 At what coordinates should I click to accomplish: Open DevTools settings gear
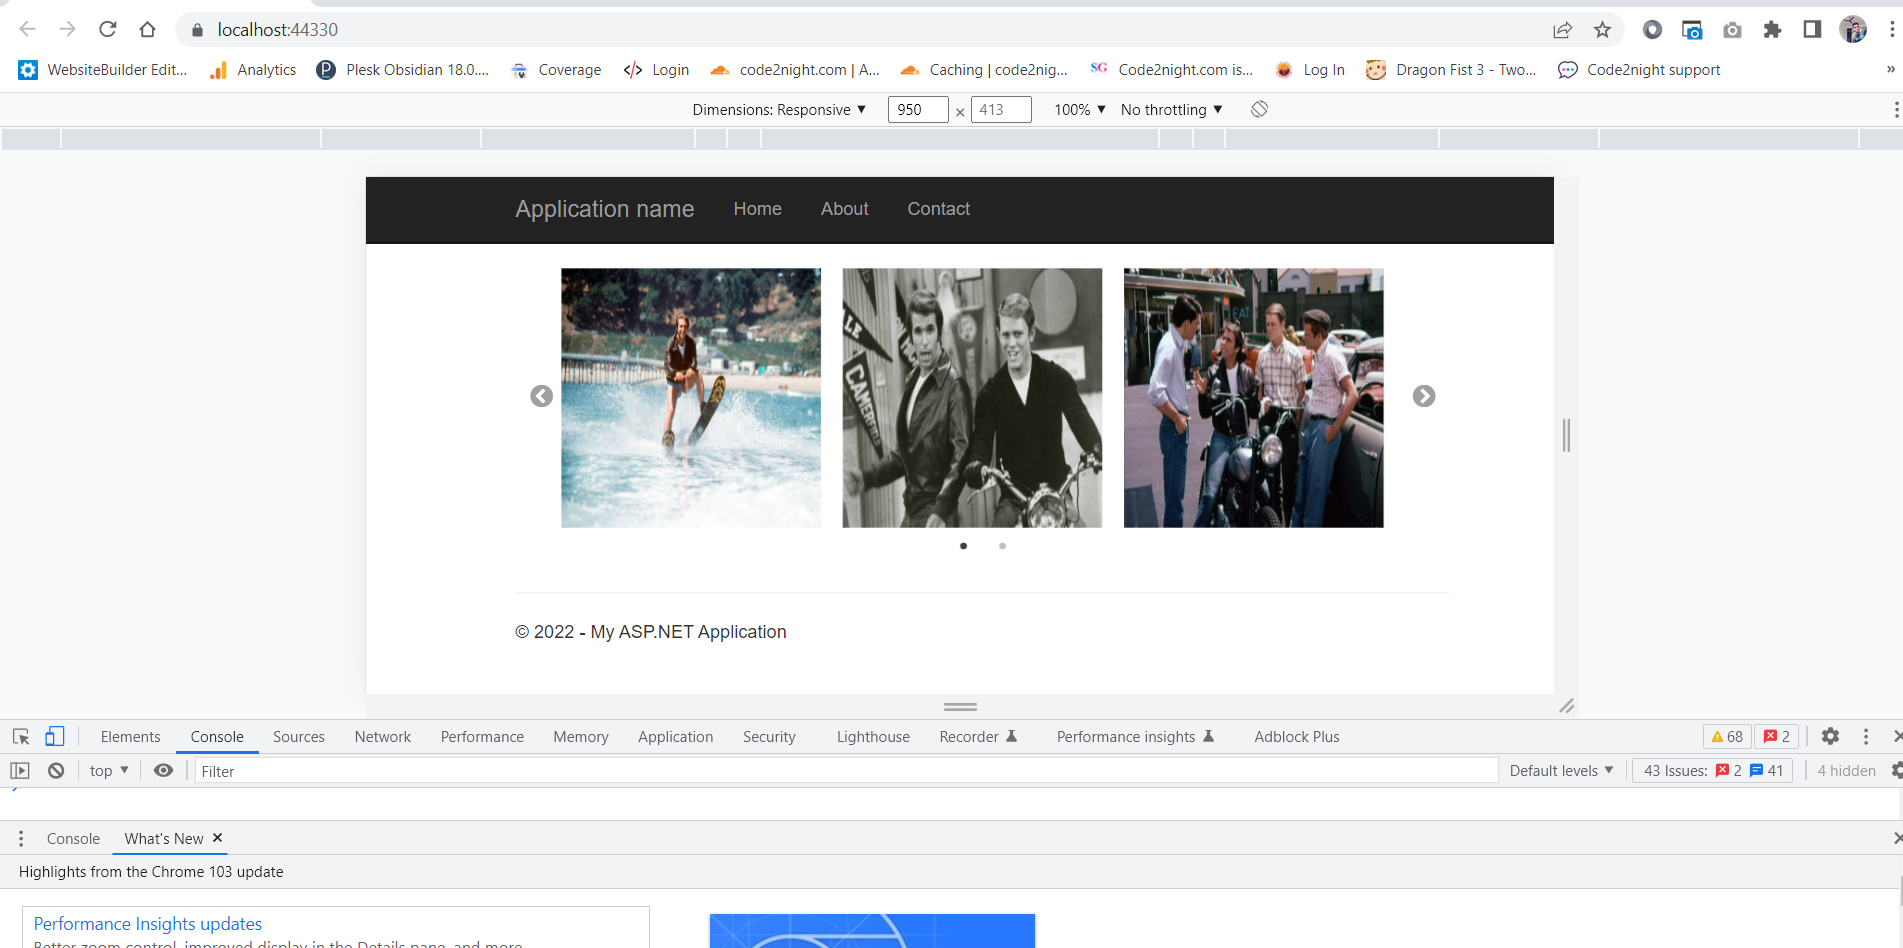(1830, 736)
